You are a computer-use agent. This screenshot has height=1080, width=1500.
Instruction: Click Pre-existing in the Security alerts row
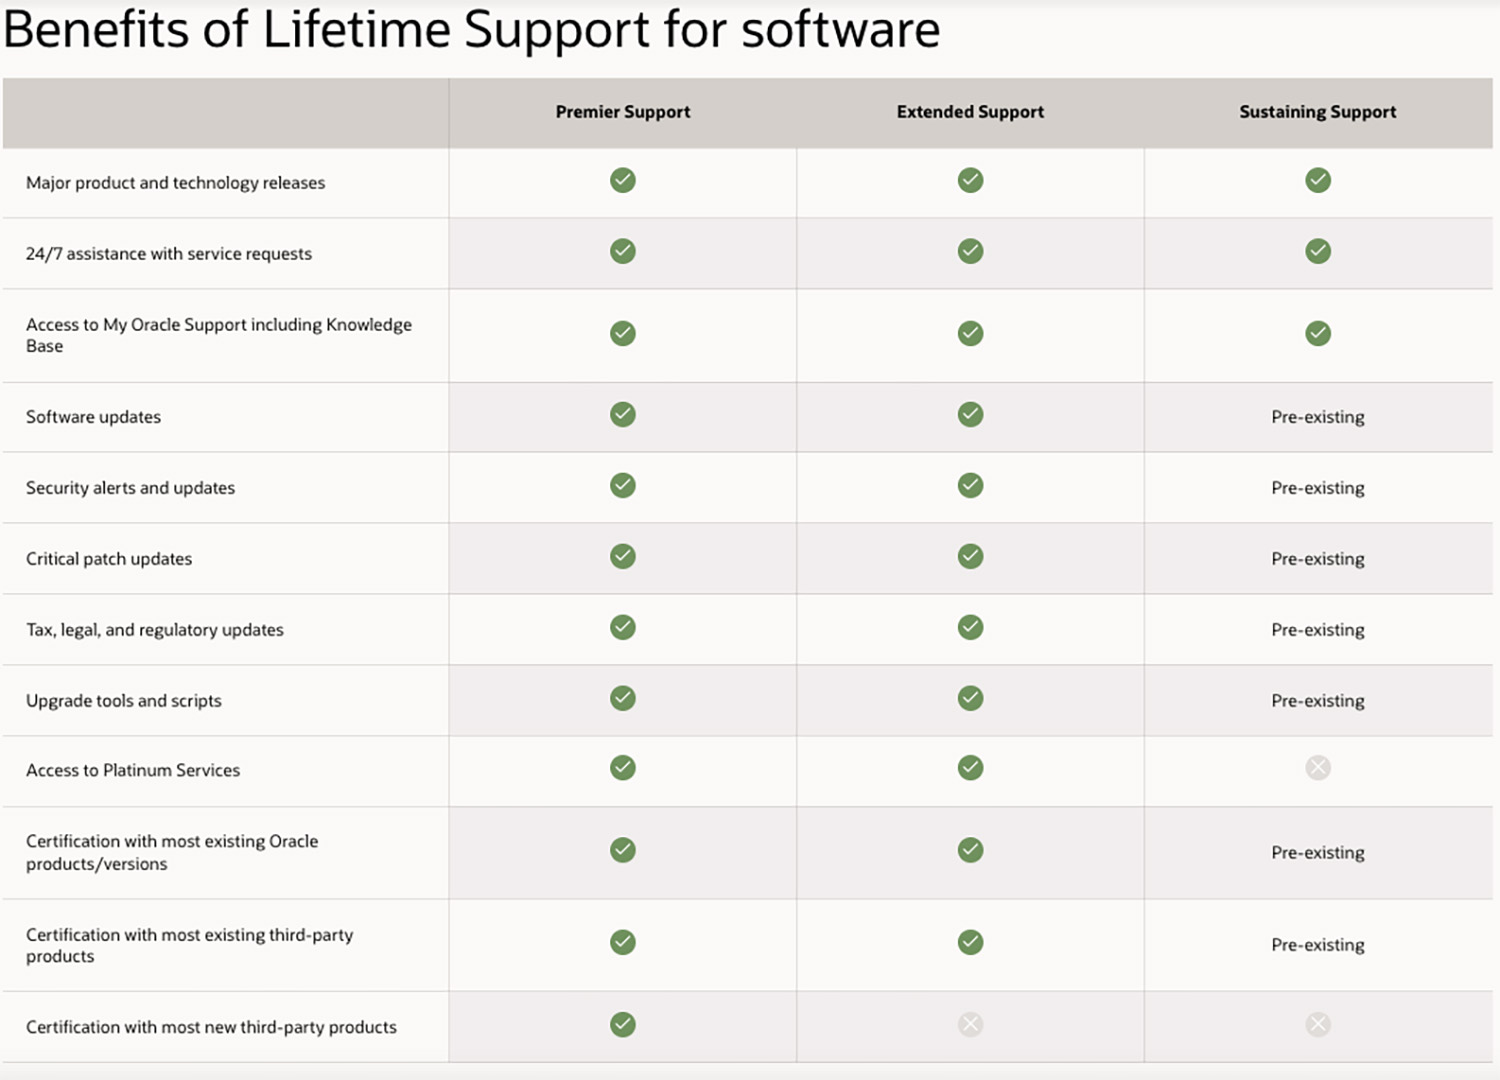click(1318, 488)
